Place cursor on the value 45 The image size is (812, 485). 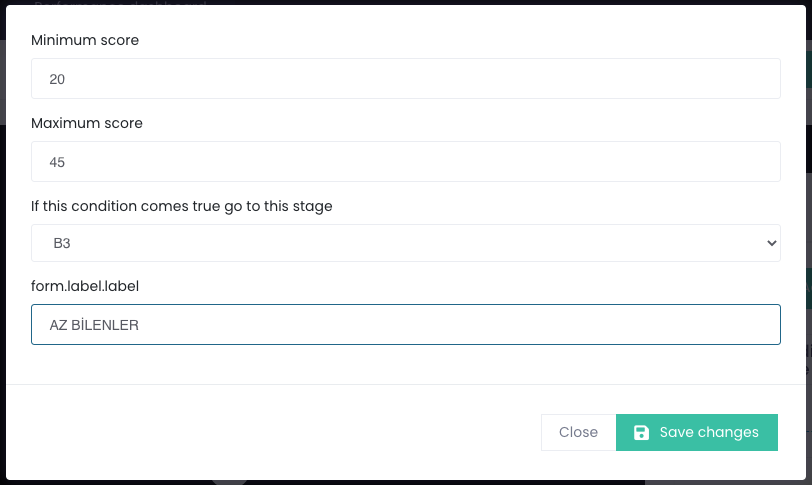click(x=57, y=162)
